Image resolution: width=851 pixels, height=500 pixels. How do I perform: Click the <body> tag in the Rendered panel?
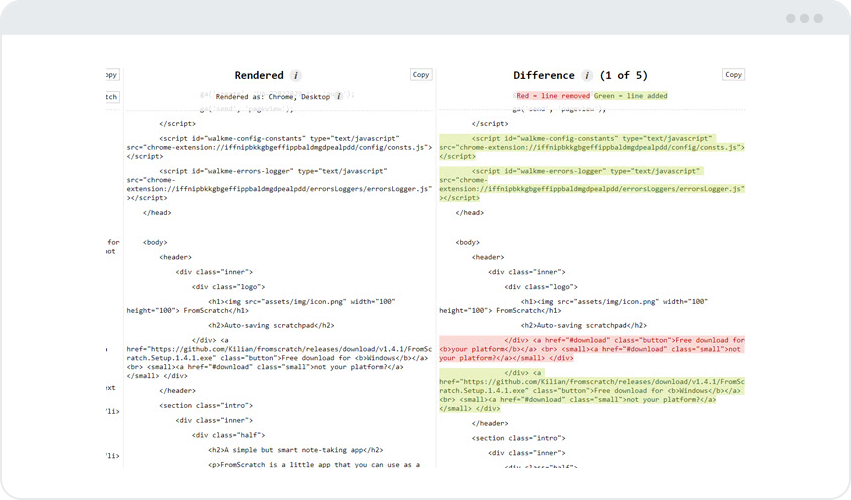click(155, 243)
